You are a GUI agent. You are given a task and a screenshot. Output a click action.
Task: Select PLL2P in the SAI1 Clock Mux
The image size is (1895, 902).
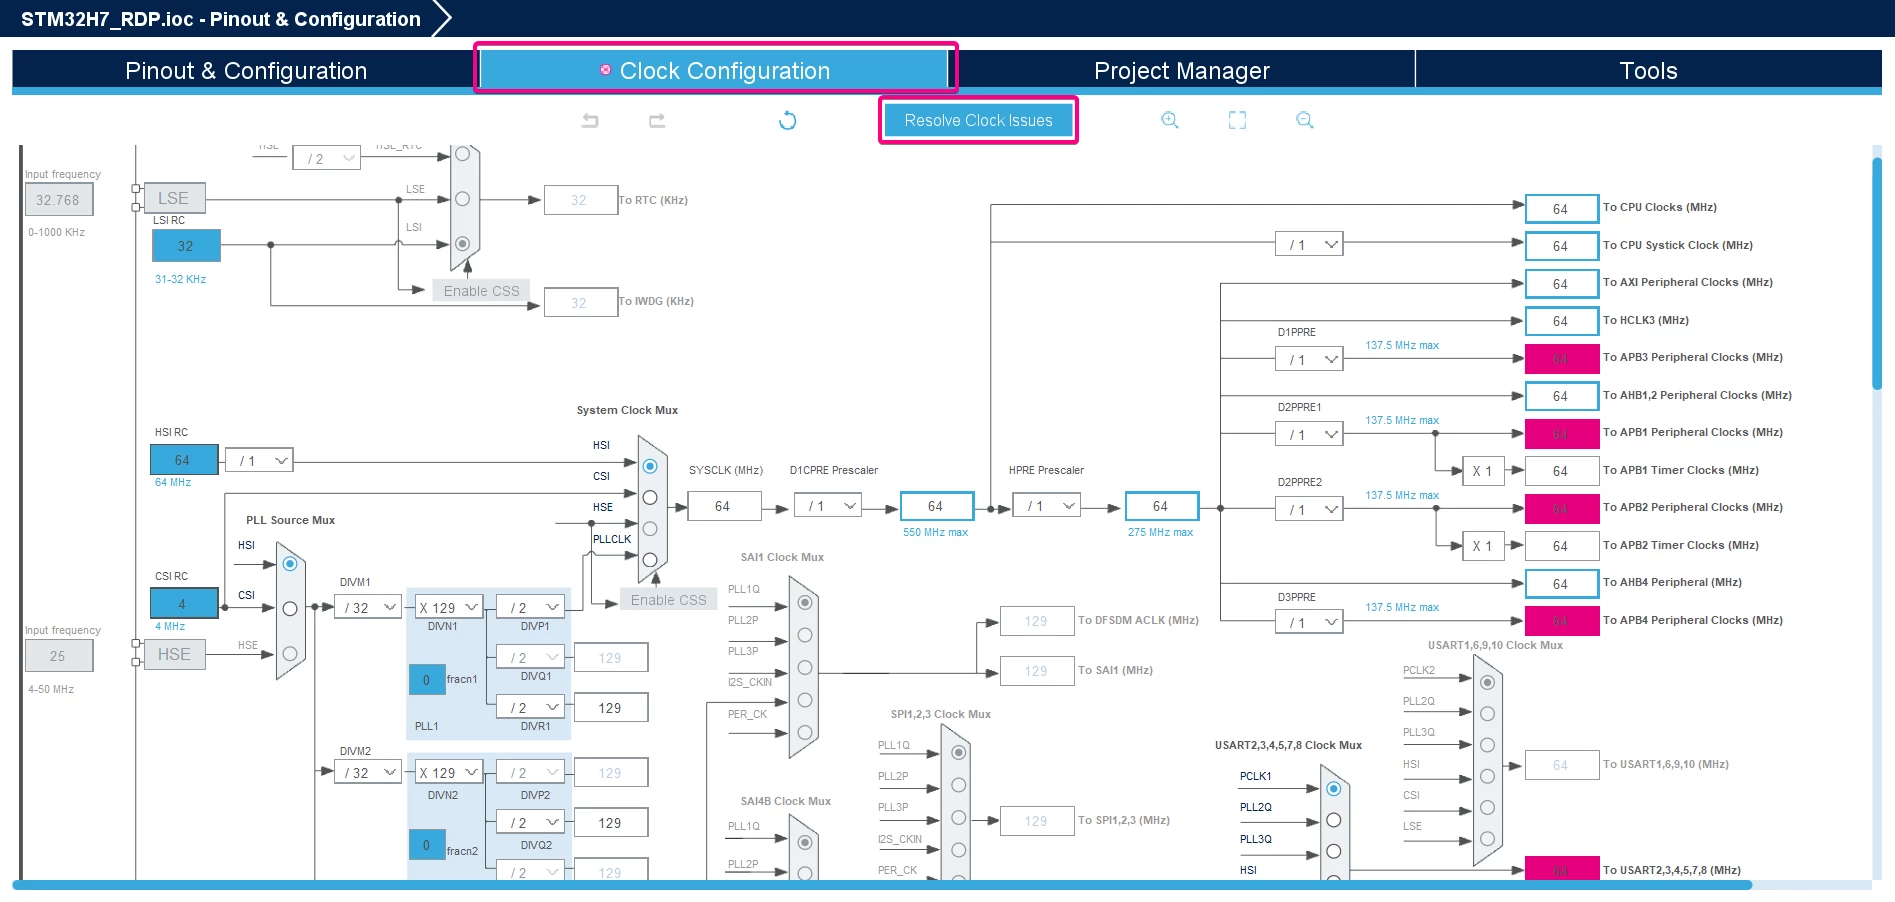point(805,635)
